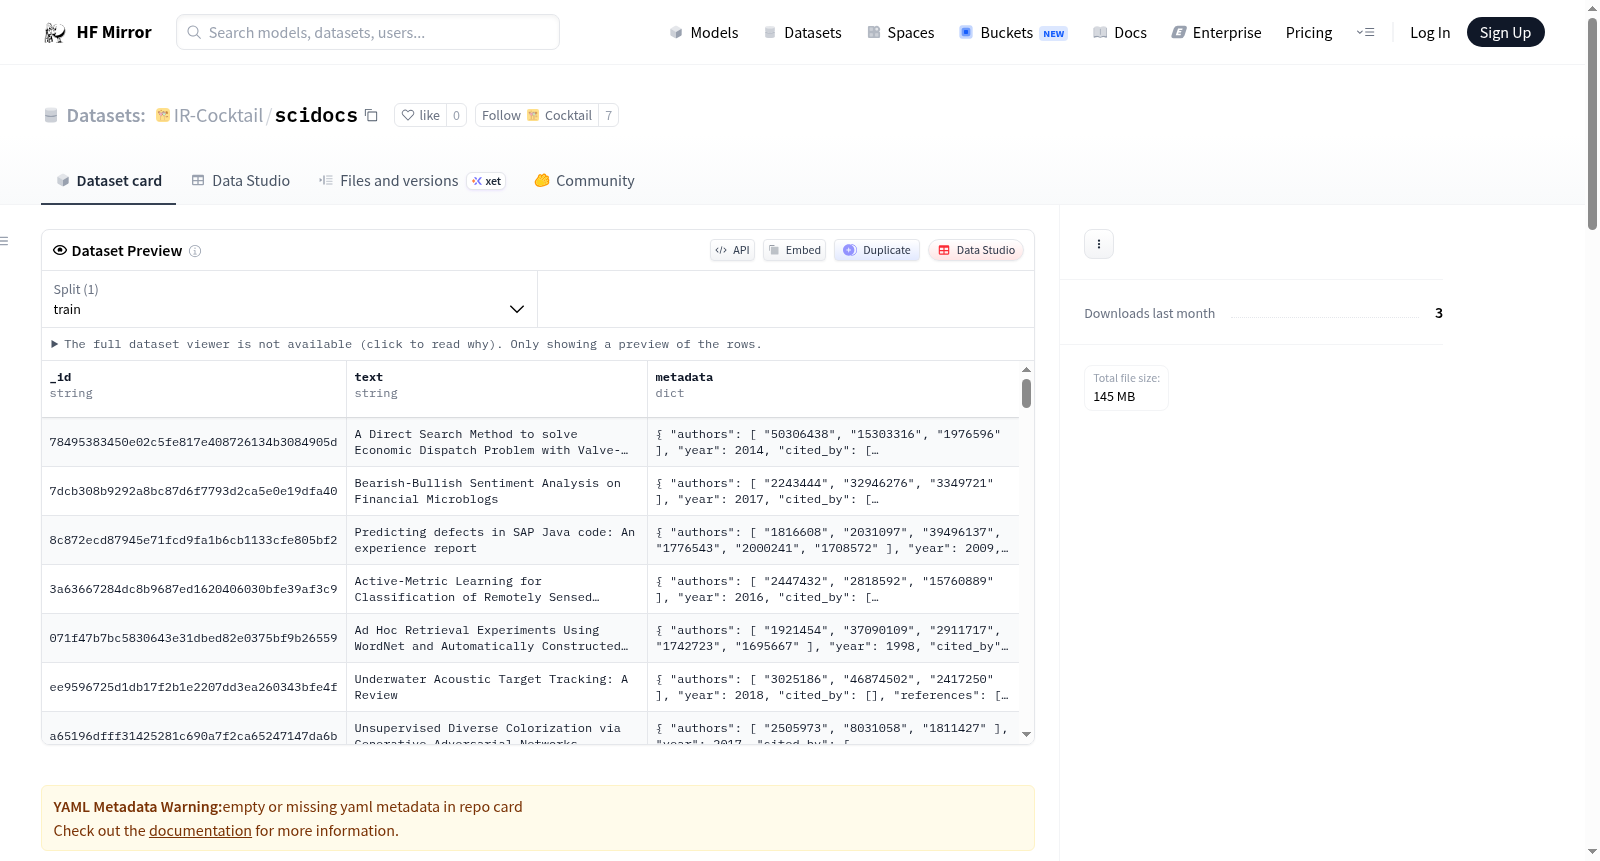
Task: Copy dataset name with the copy icon
Action: (371, 115)
